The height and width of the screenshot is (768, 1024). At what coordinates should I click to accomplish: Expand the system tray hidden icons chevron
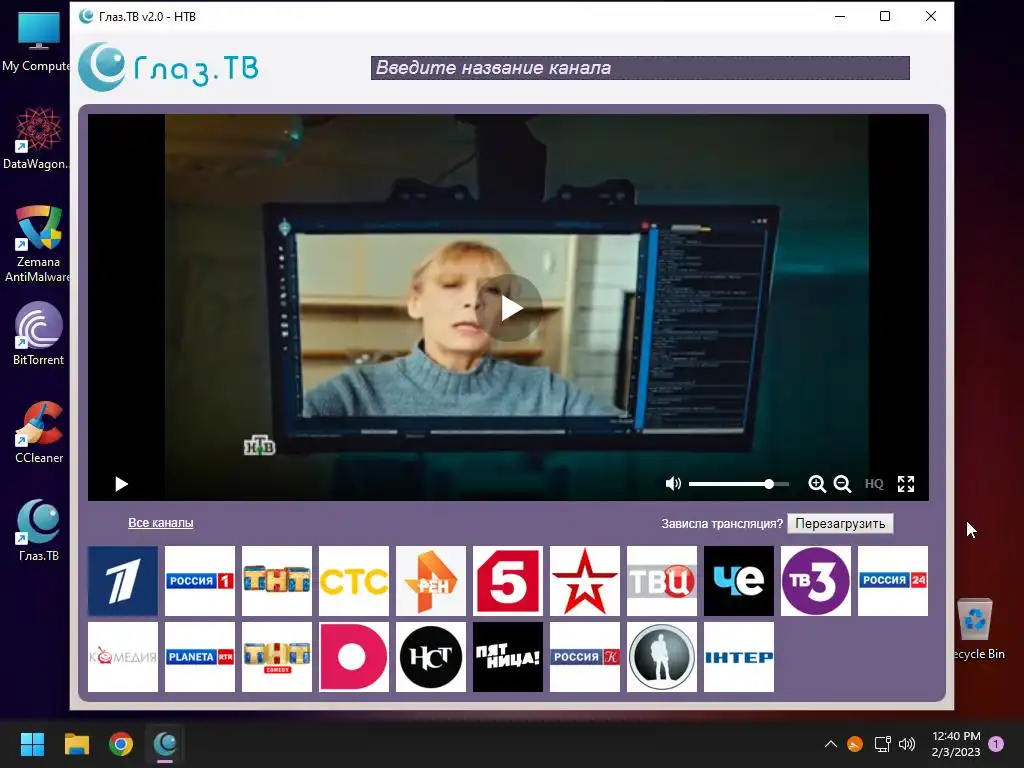click(831, 744)
